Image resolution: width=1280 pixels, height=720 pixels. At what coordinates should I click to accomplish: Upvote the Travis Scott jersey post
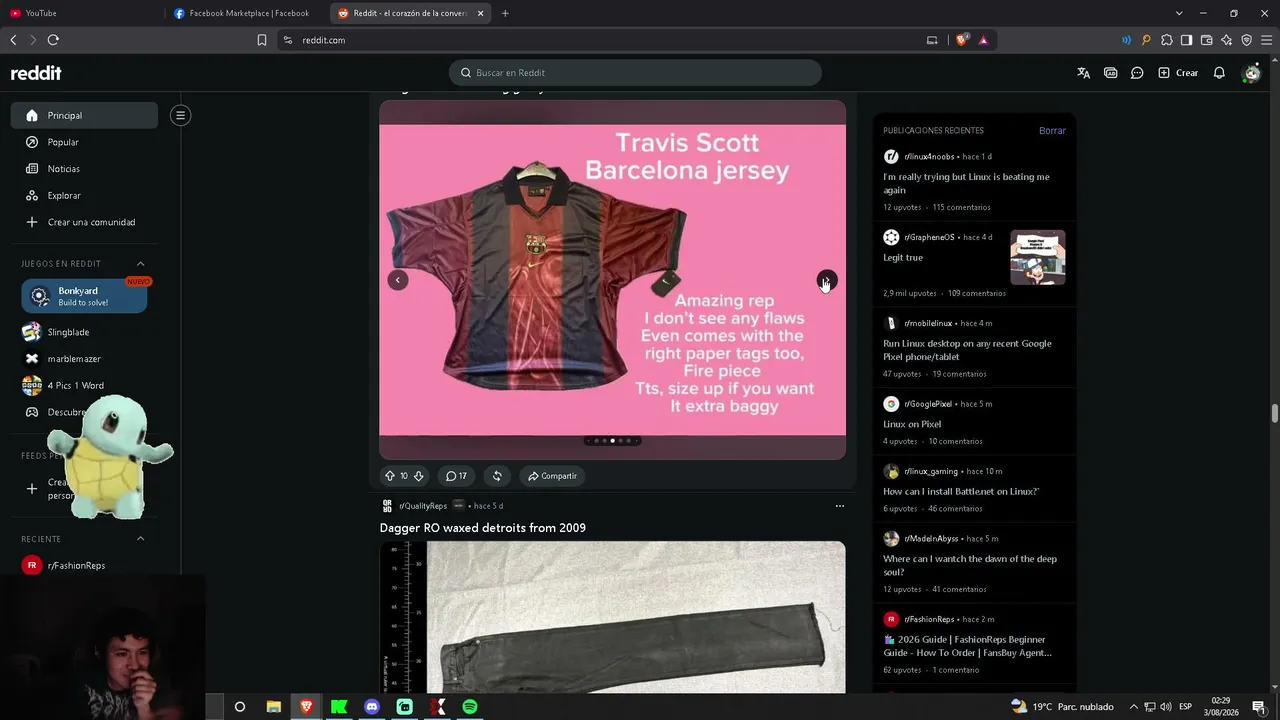(390, 476)
